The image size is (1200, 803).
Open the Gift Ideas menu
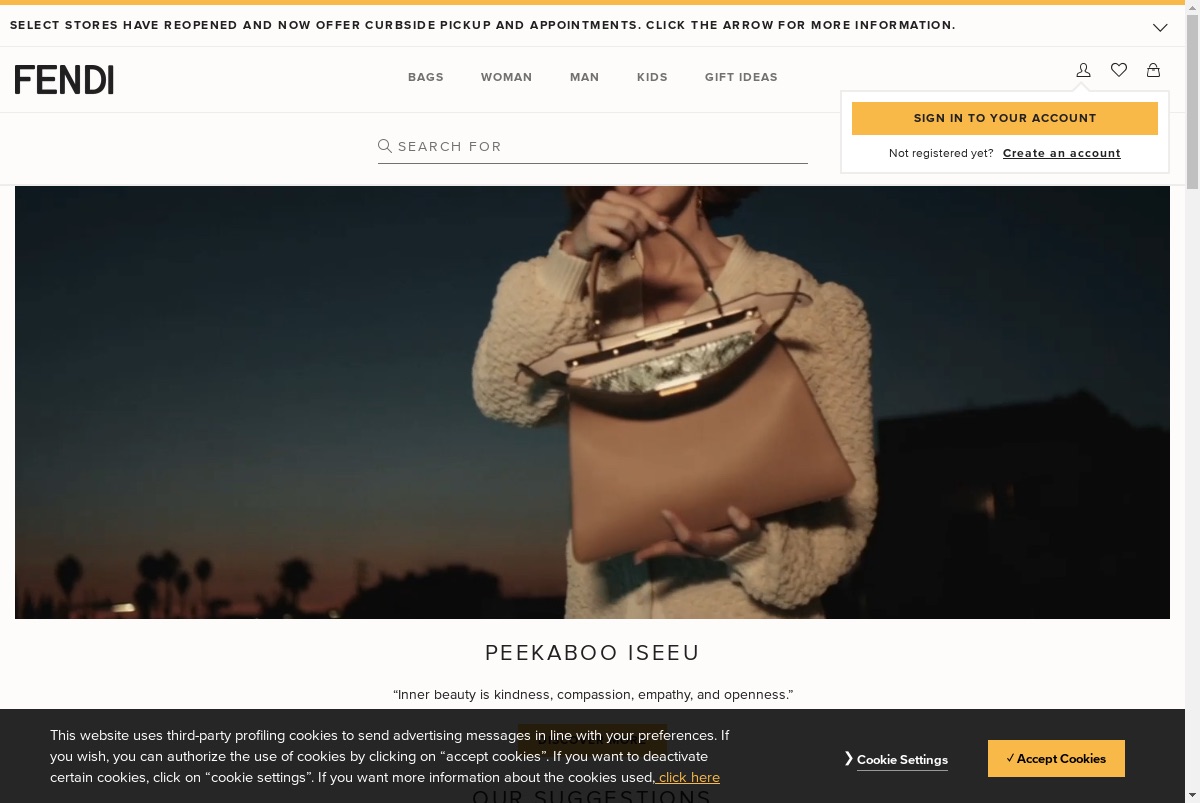[x=741, y=77]
